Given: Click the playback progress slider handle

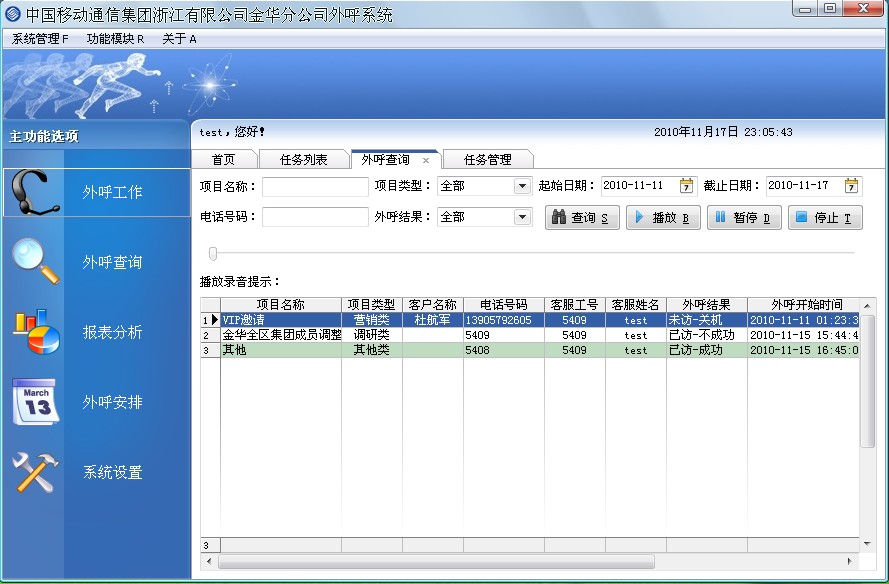Looking at the screenshot, I should click(x=213, y=253).
